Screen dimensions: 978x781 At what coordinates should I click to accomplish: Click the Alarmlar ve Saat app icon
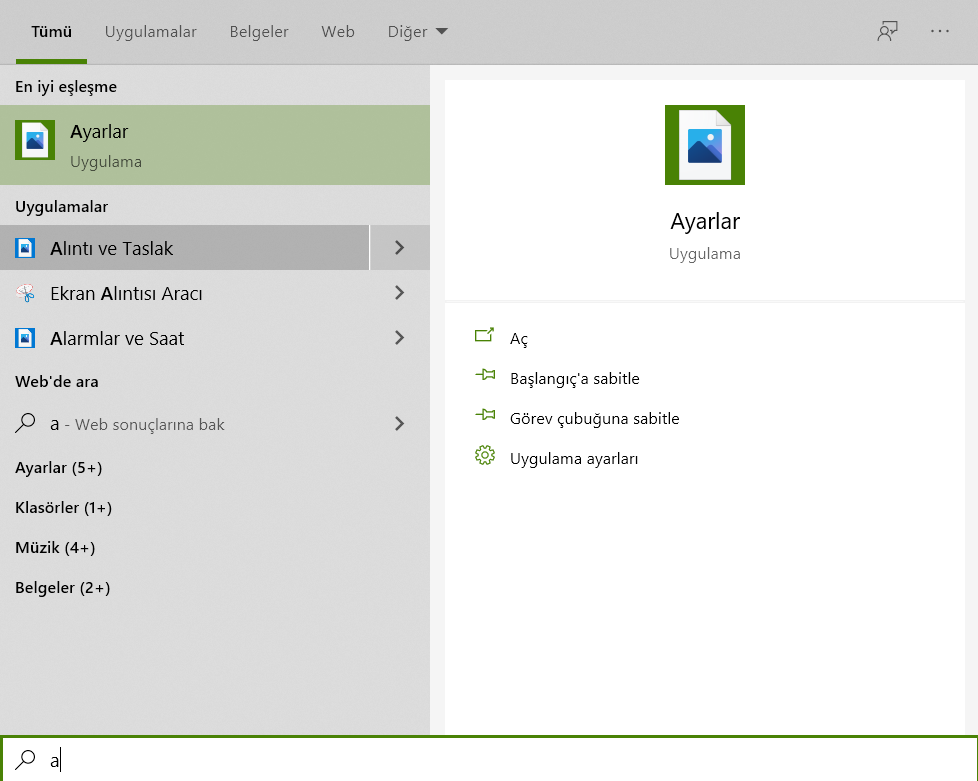(x=25, y=338)
